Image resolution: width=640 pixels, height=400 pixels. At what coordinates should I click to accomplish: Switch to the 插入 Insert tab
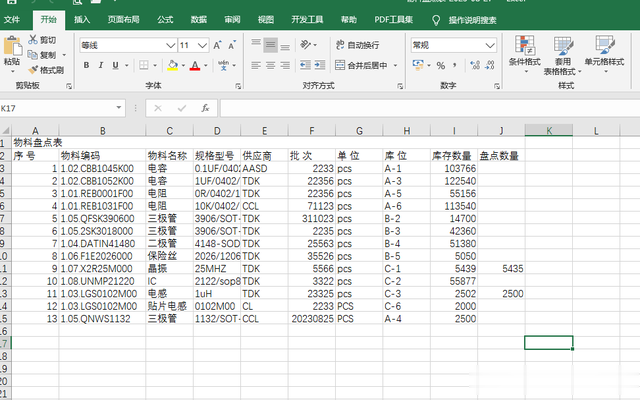point(82,20)
